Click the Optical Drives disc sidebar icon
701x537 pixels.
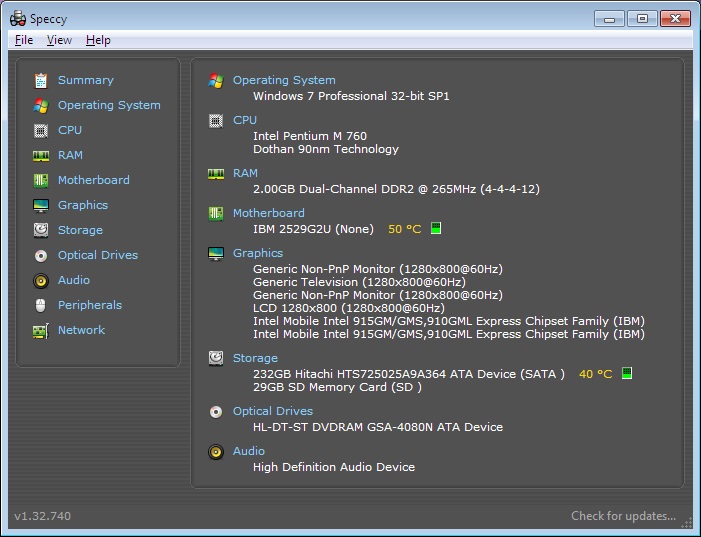coord(41,255)
